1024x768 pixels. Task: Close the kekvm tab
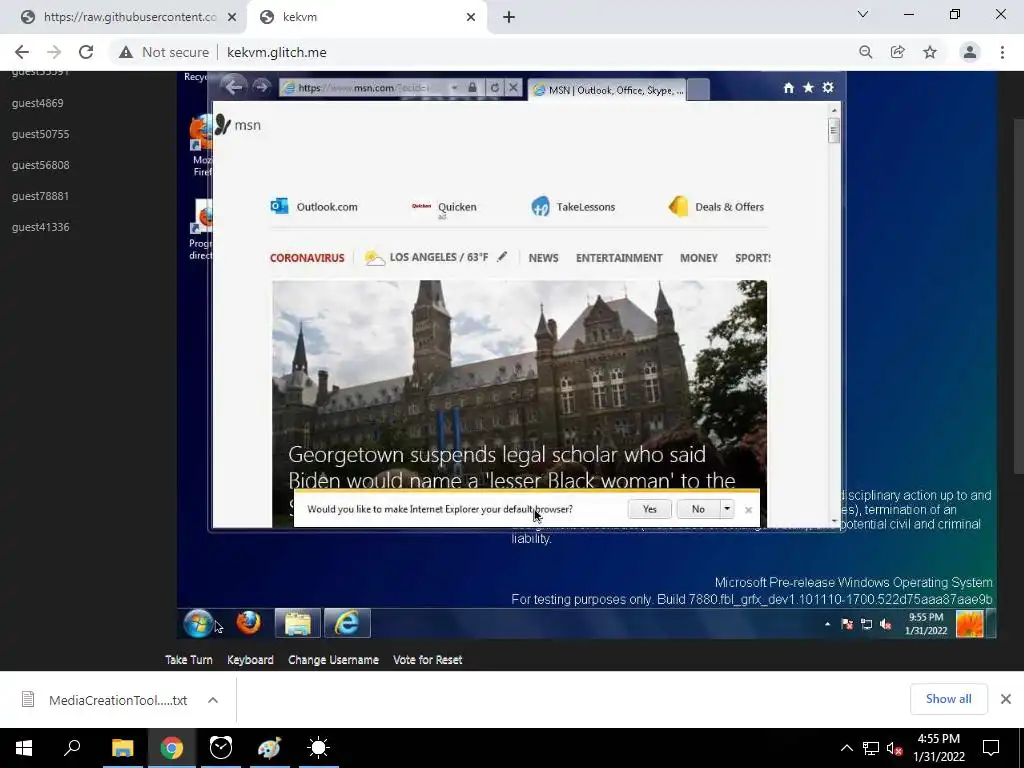(471, 17)
